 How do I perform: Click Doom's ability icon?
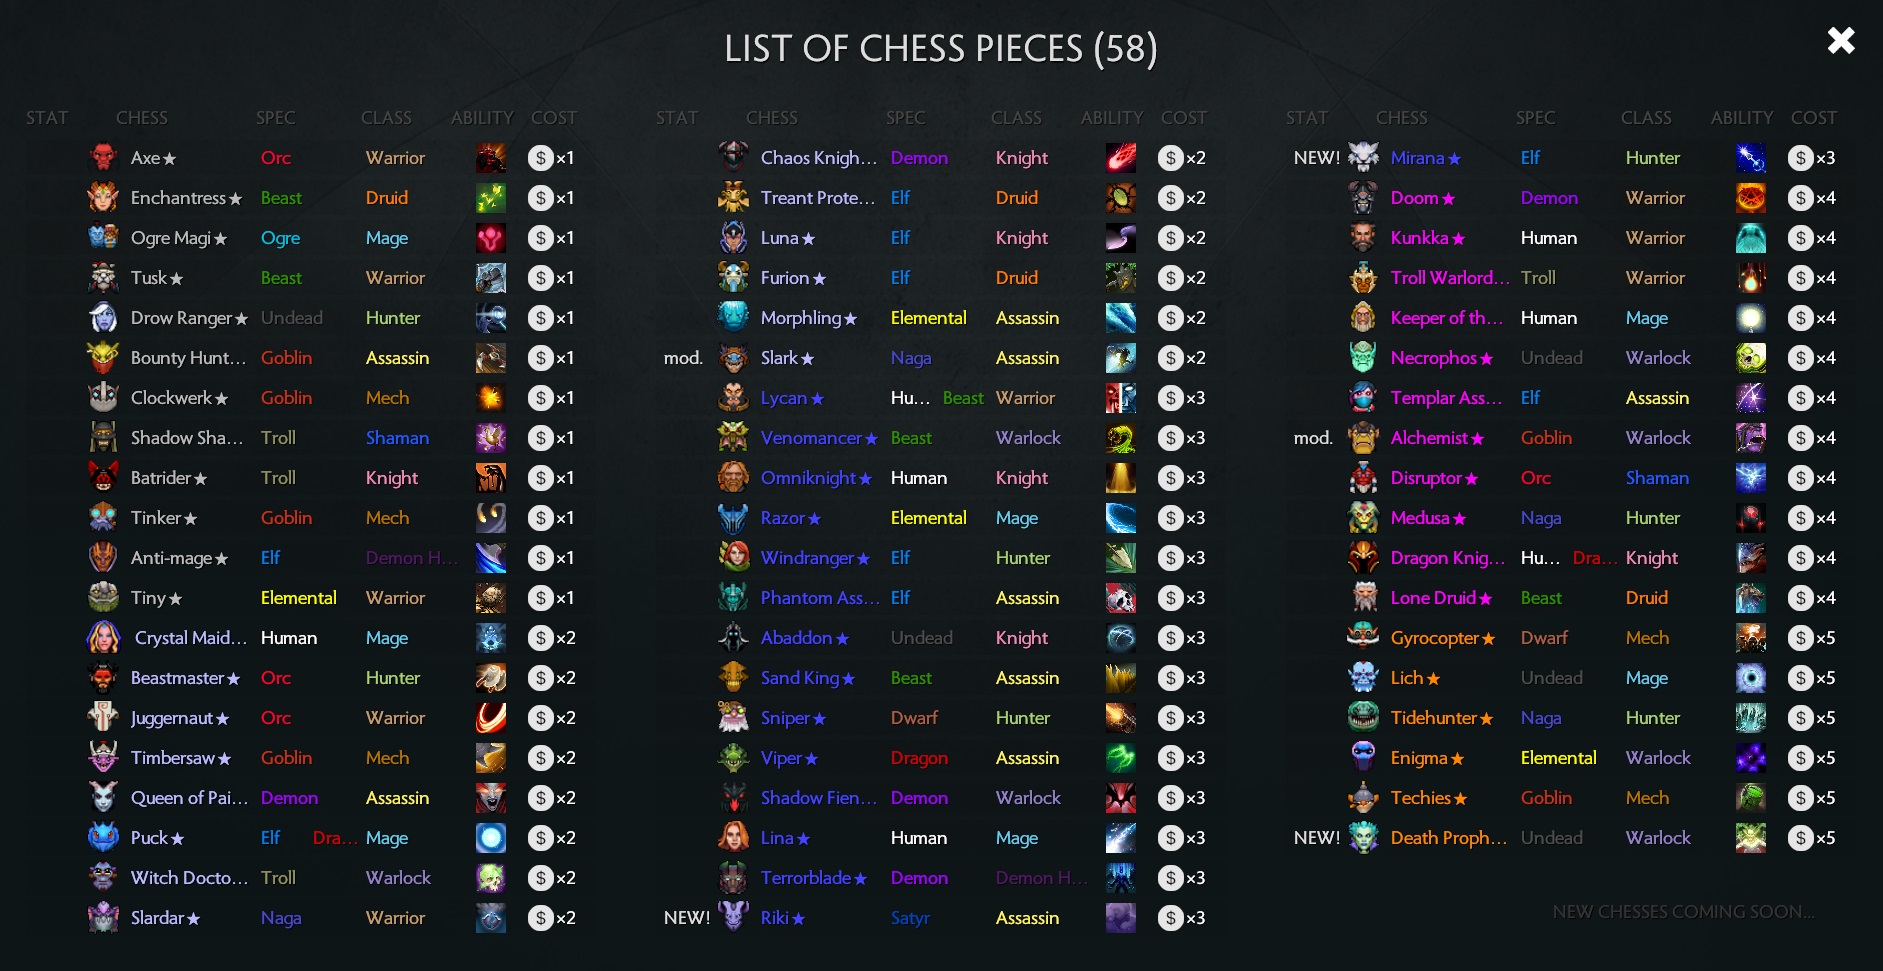(x=1750, y=198)
